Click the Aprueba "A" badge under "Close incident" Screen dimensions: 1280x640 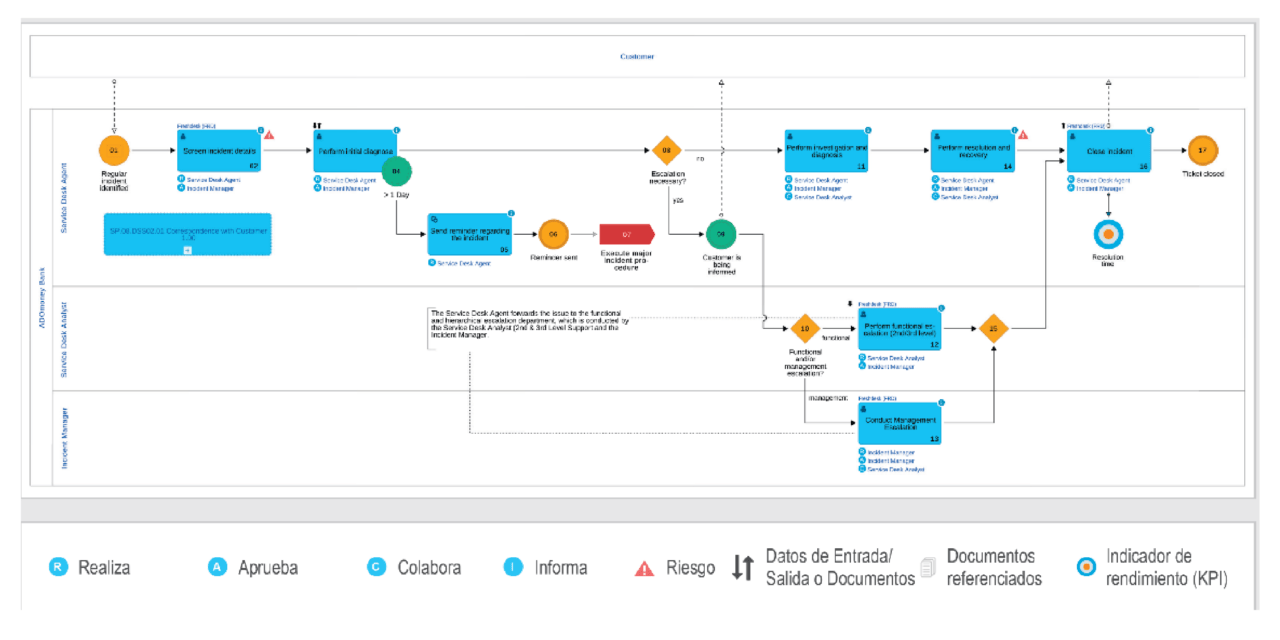[1070, 189]
